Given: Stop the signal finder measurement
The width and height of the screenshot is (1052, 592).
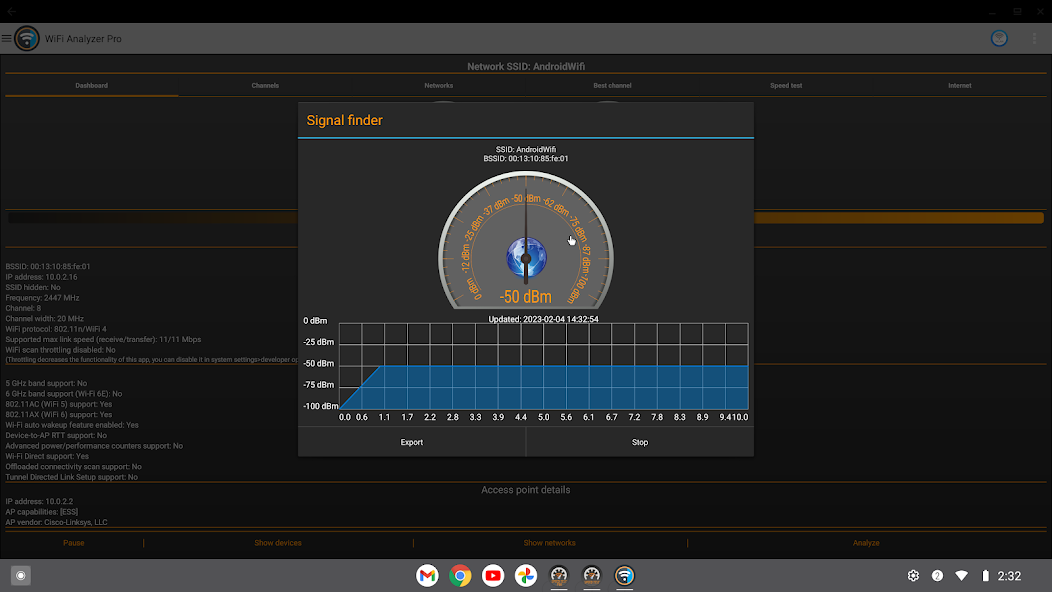Looking at the screenshot, I should click(x=640, y=442).
